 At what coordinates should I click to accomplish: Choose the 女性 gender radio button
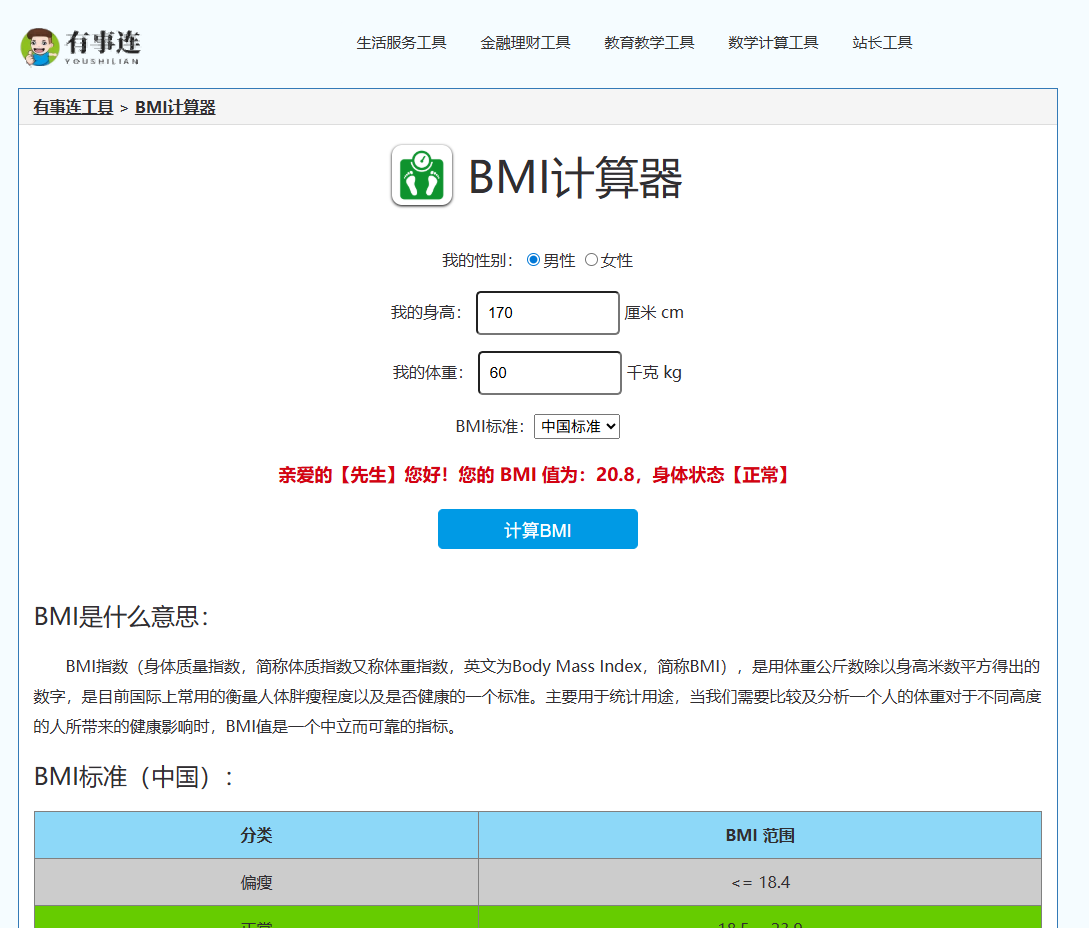(591, 260)
